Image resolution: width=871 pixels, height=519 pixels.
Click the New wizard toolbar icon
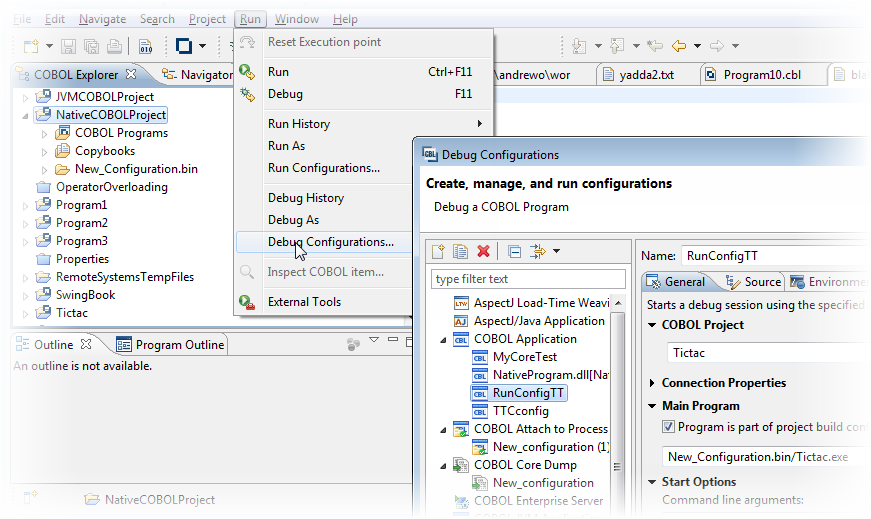click(31, 46)
